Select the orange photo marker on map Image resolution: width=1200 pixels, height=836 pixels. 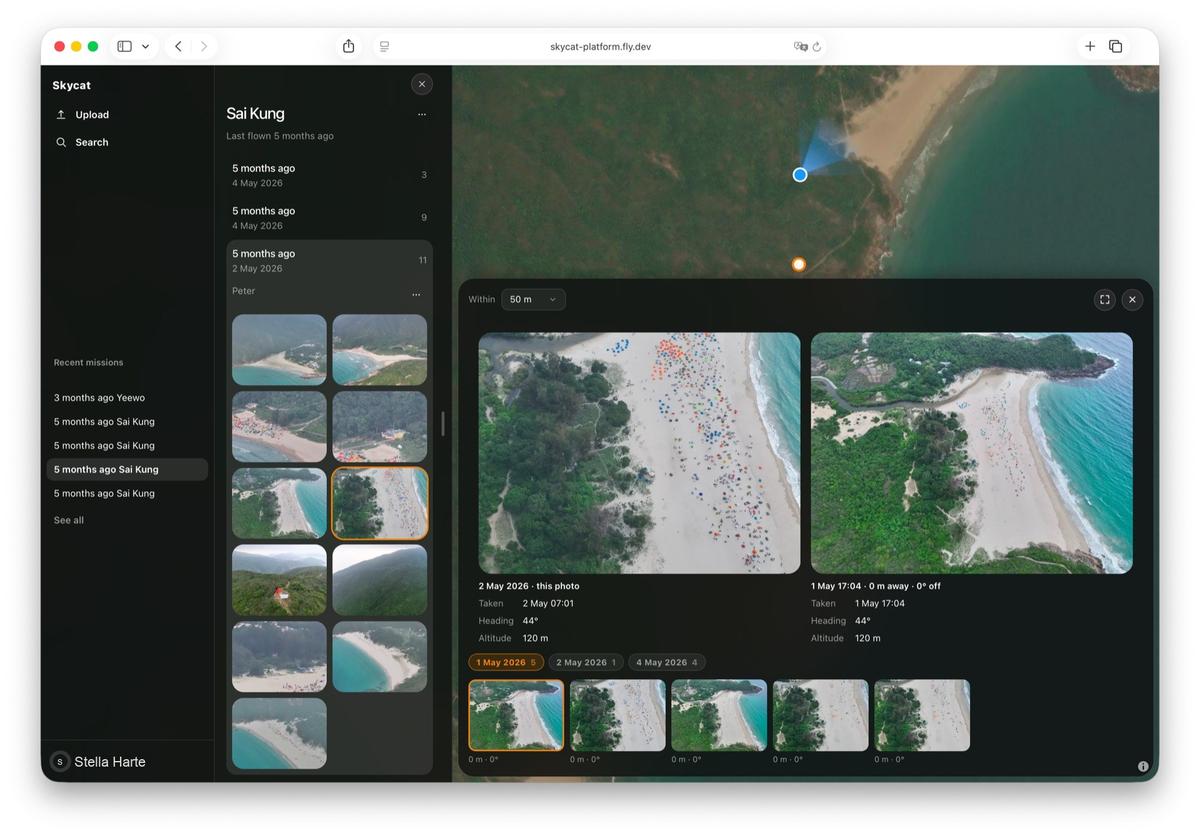pyautogui.click(x=798, y=265)
